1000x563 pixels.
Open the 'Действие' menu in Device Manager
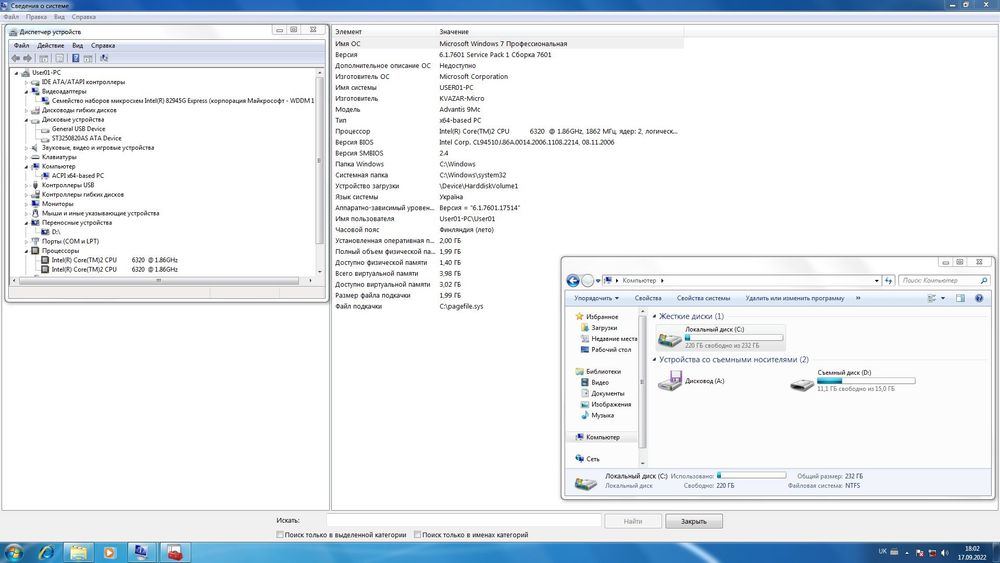[x=50, y=45]
